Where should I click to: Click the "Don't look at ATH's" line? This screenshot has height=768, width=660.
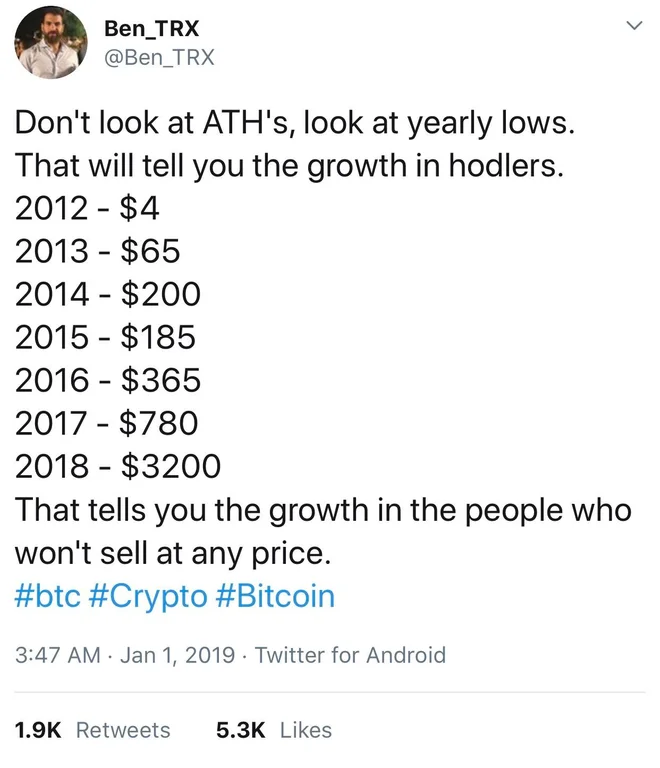click(x=294, y=122)
